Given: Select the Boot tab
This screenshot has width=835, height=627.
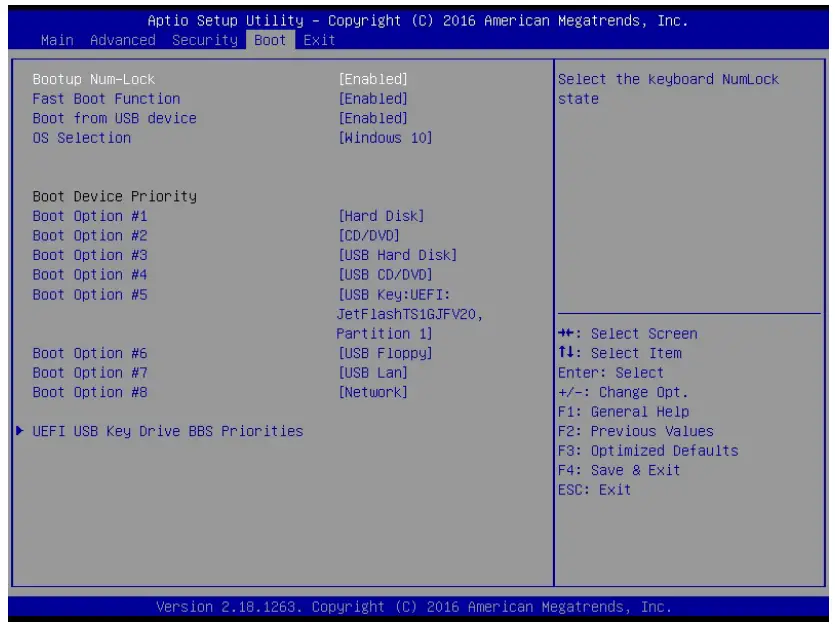Looking at the screenshot, I should point(270,40).
